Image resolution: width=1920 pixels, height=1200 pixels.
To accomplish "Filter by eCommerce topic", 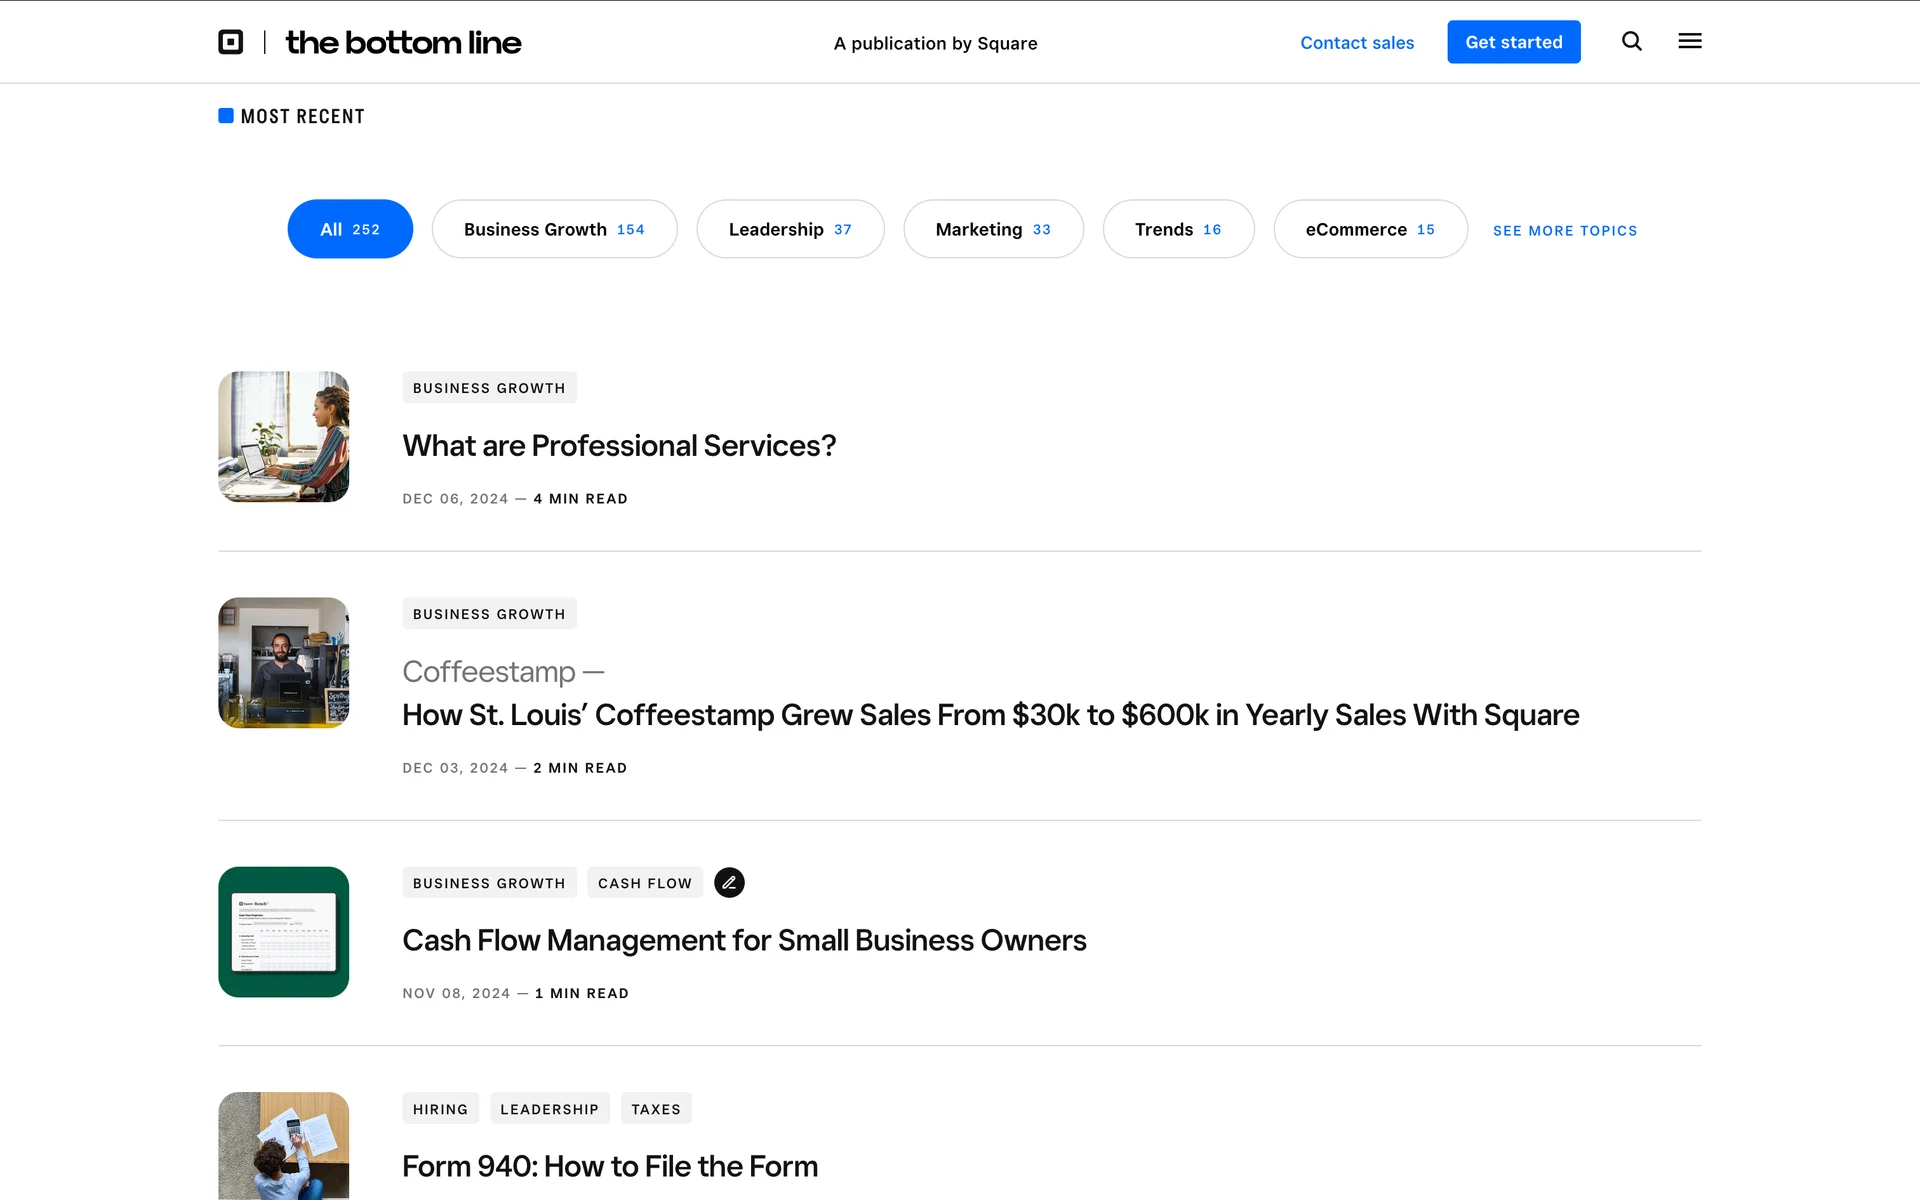I will (1370, 229).
